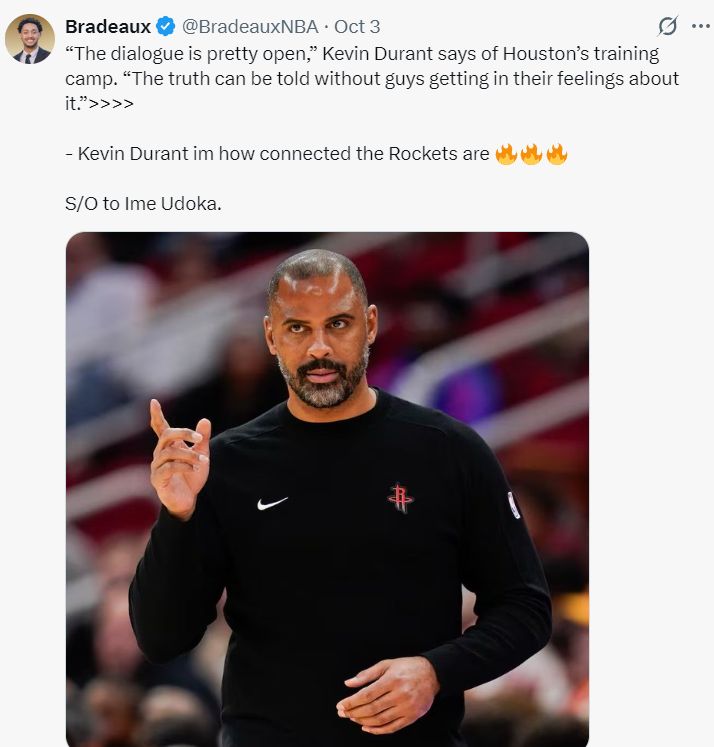Click the "S/O to Ime Udoka." line

pos(143,204)
